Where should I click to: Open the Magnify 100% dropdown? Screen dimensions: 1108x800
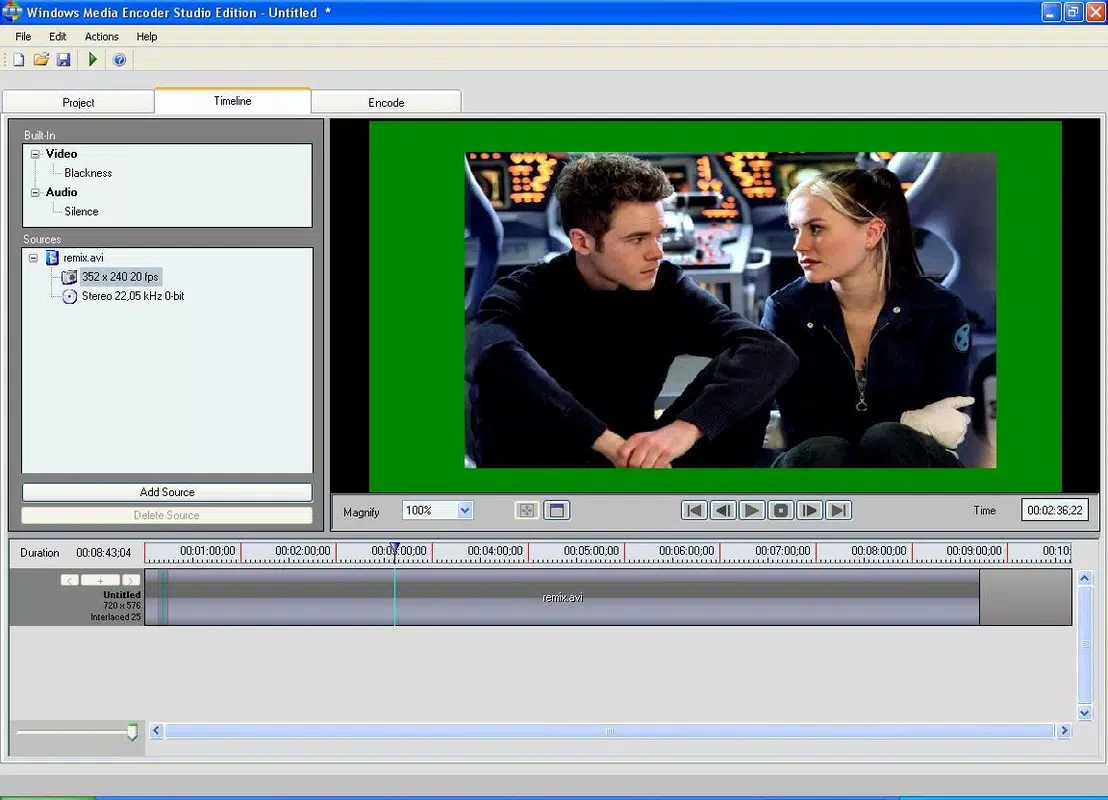464,510
